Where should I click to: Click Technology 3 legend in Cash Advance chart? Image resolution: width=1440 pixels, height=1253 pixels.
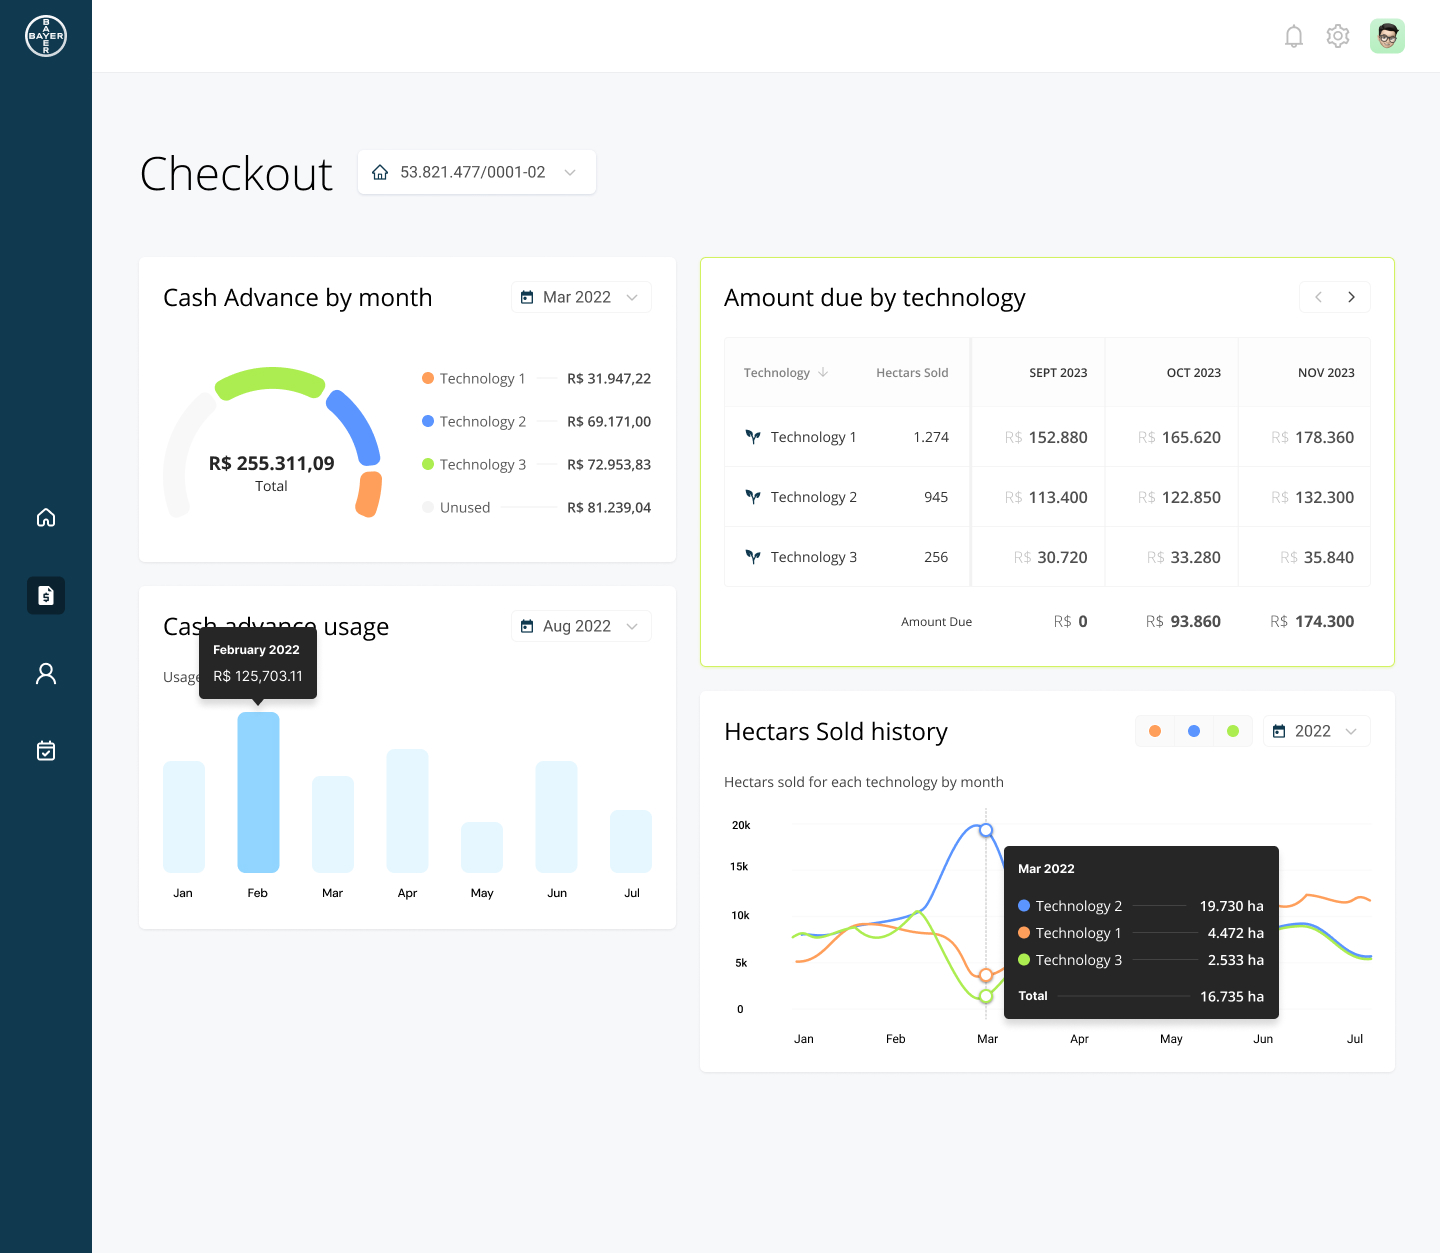coord(474,464)
